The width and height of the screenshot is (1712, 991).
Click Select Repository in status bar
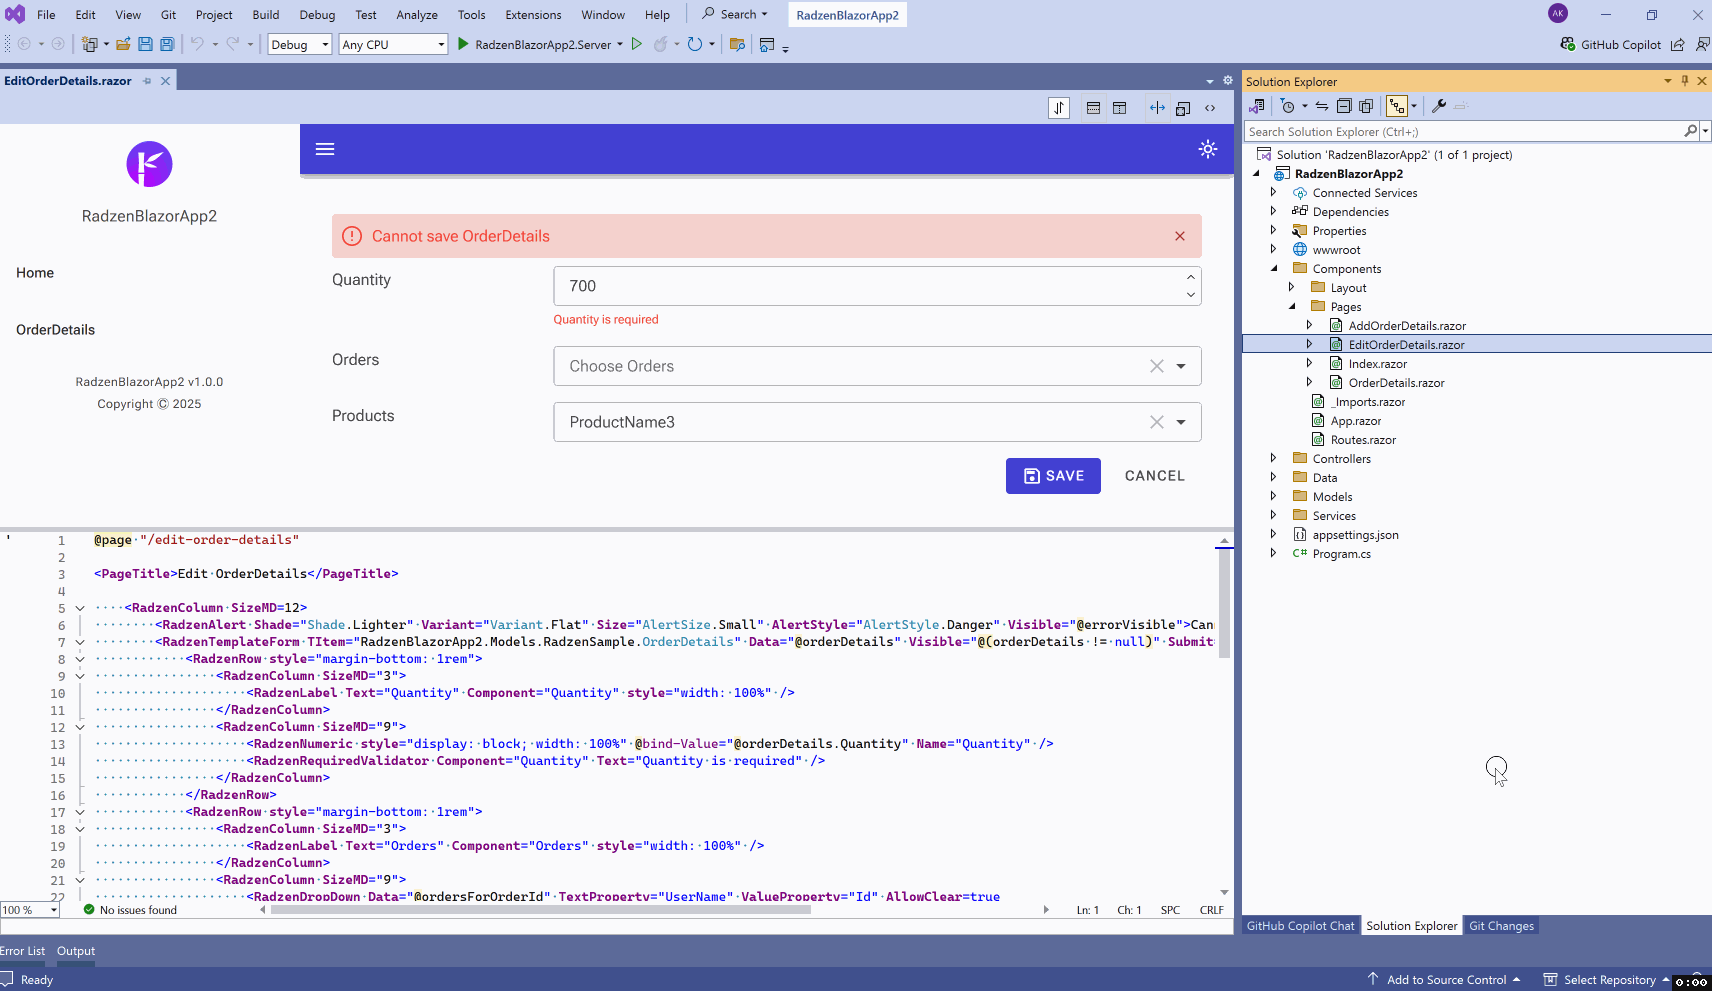(x=1608, y=980)
